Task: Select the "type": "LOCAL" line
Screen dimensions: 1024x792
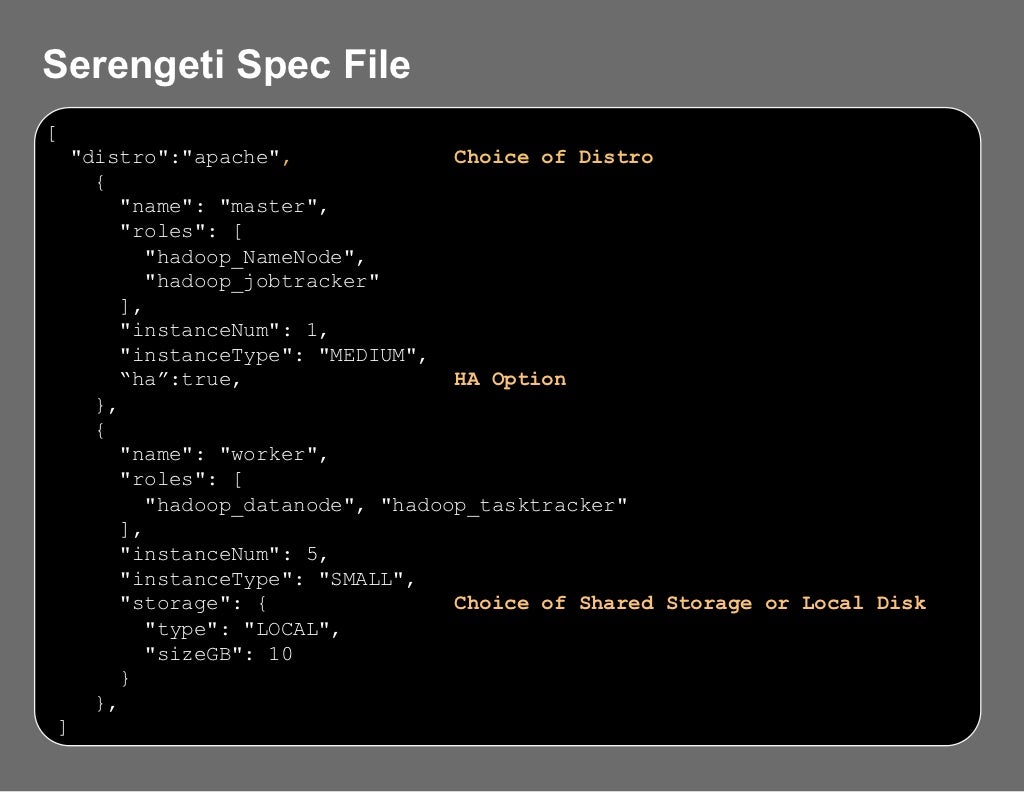Action: [x=243, y=629]
